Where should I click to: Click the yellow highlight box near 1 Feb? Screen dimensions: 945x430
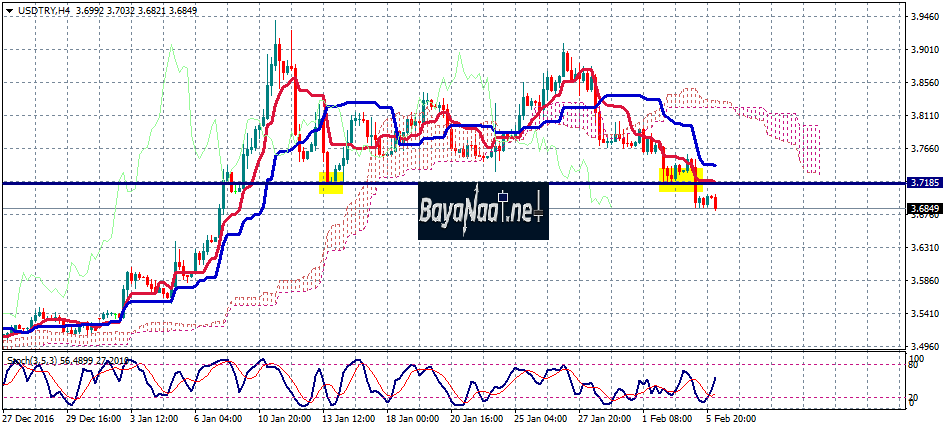680,179
